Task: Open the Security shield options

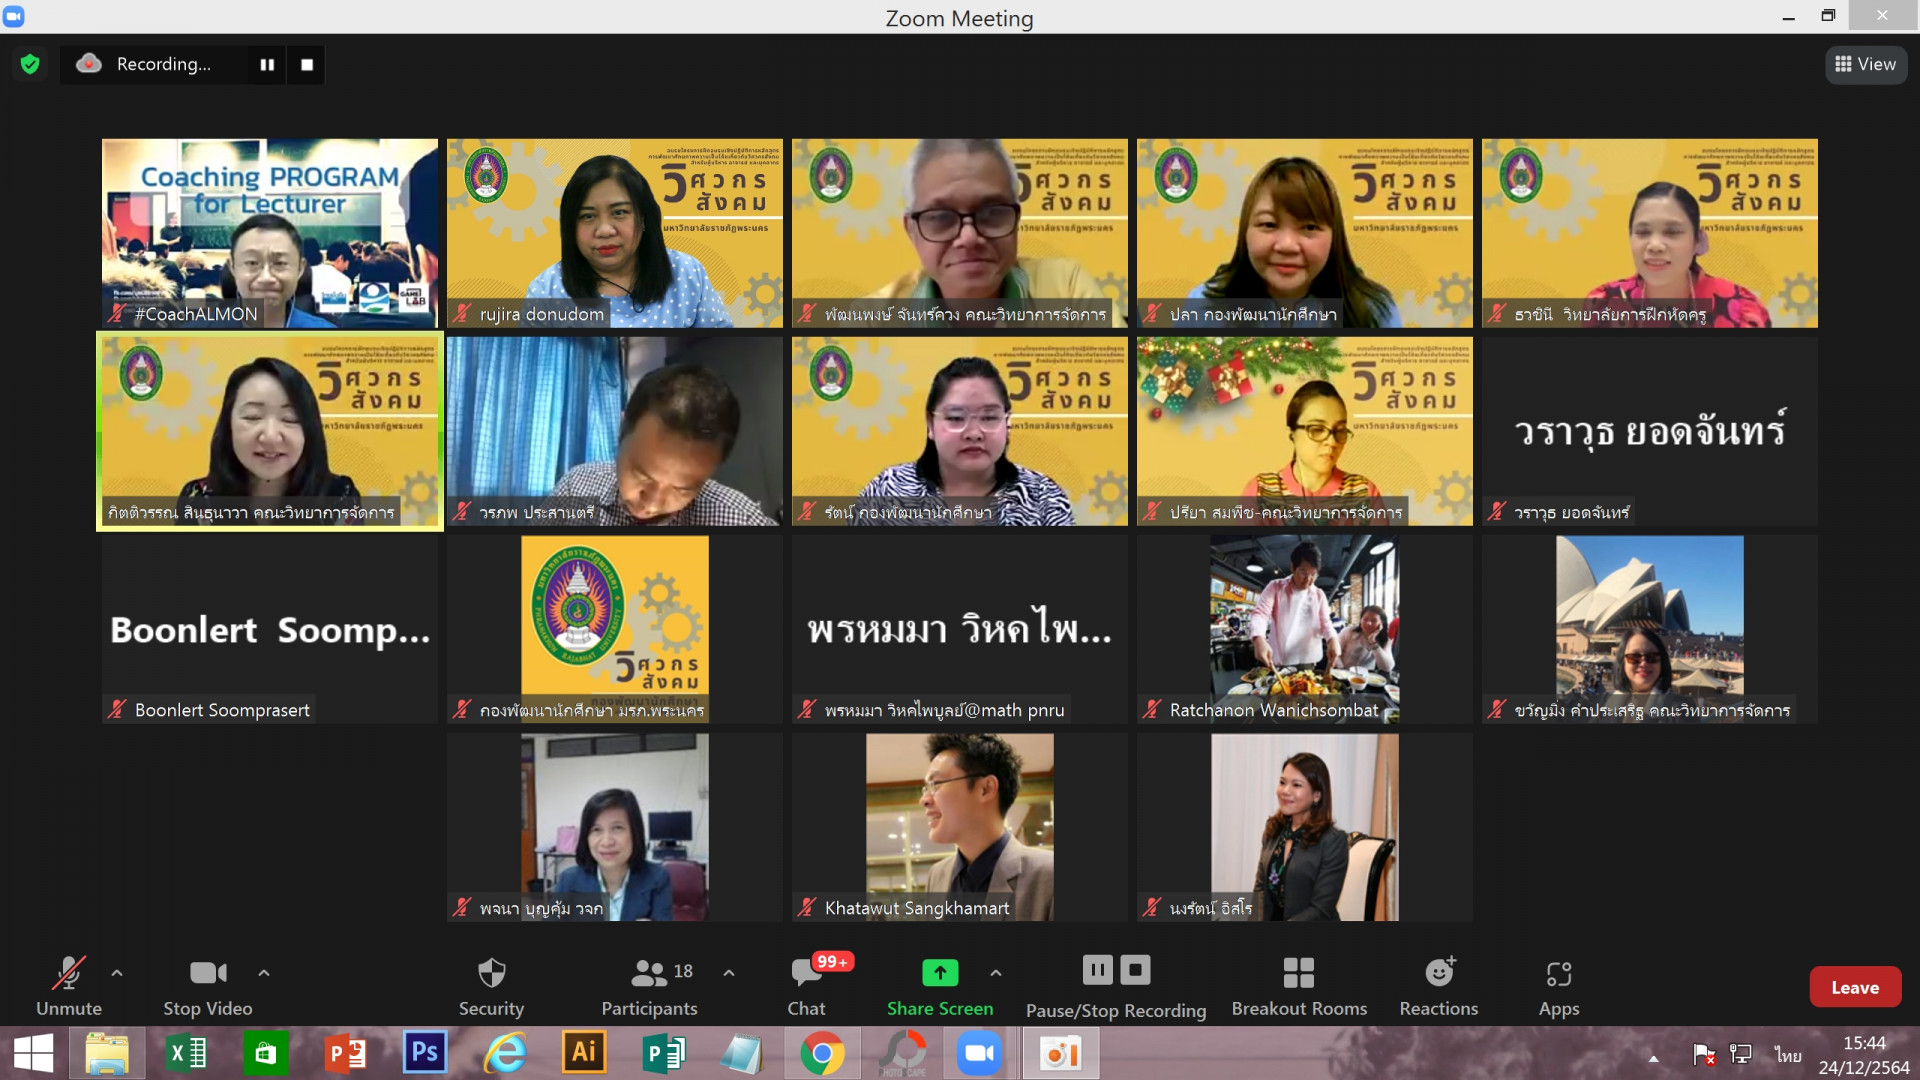Action: (491, 985)
